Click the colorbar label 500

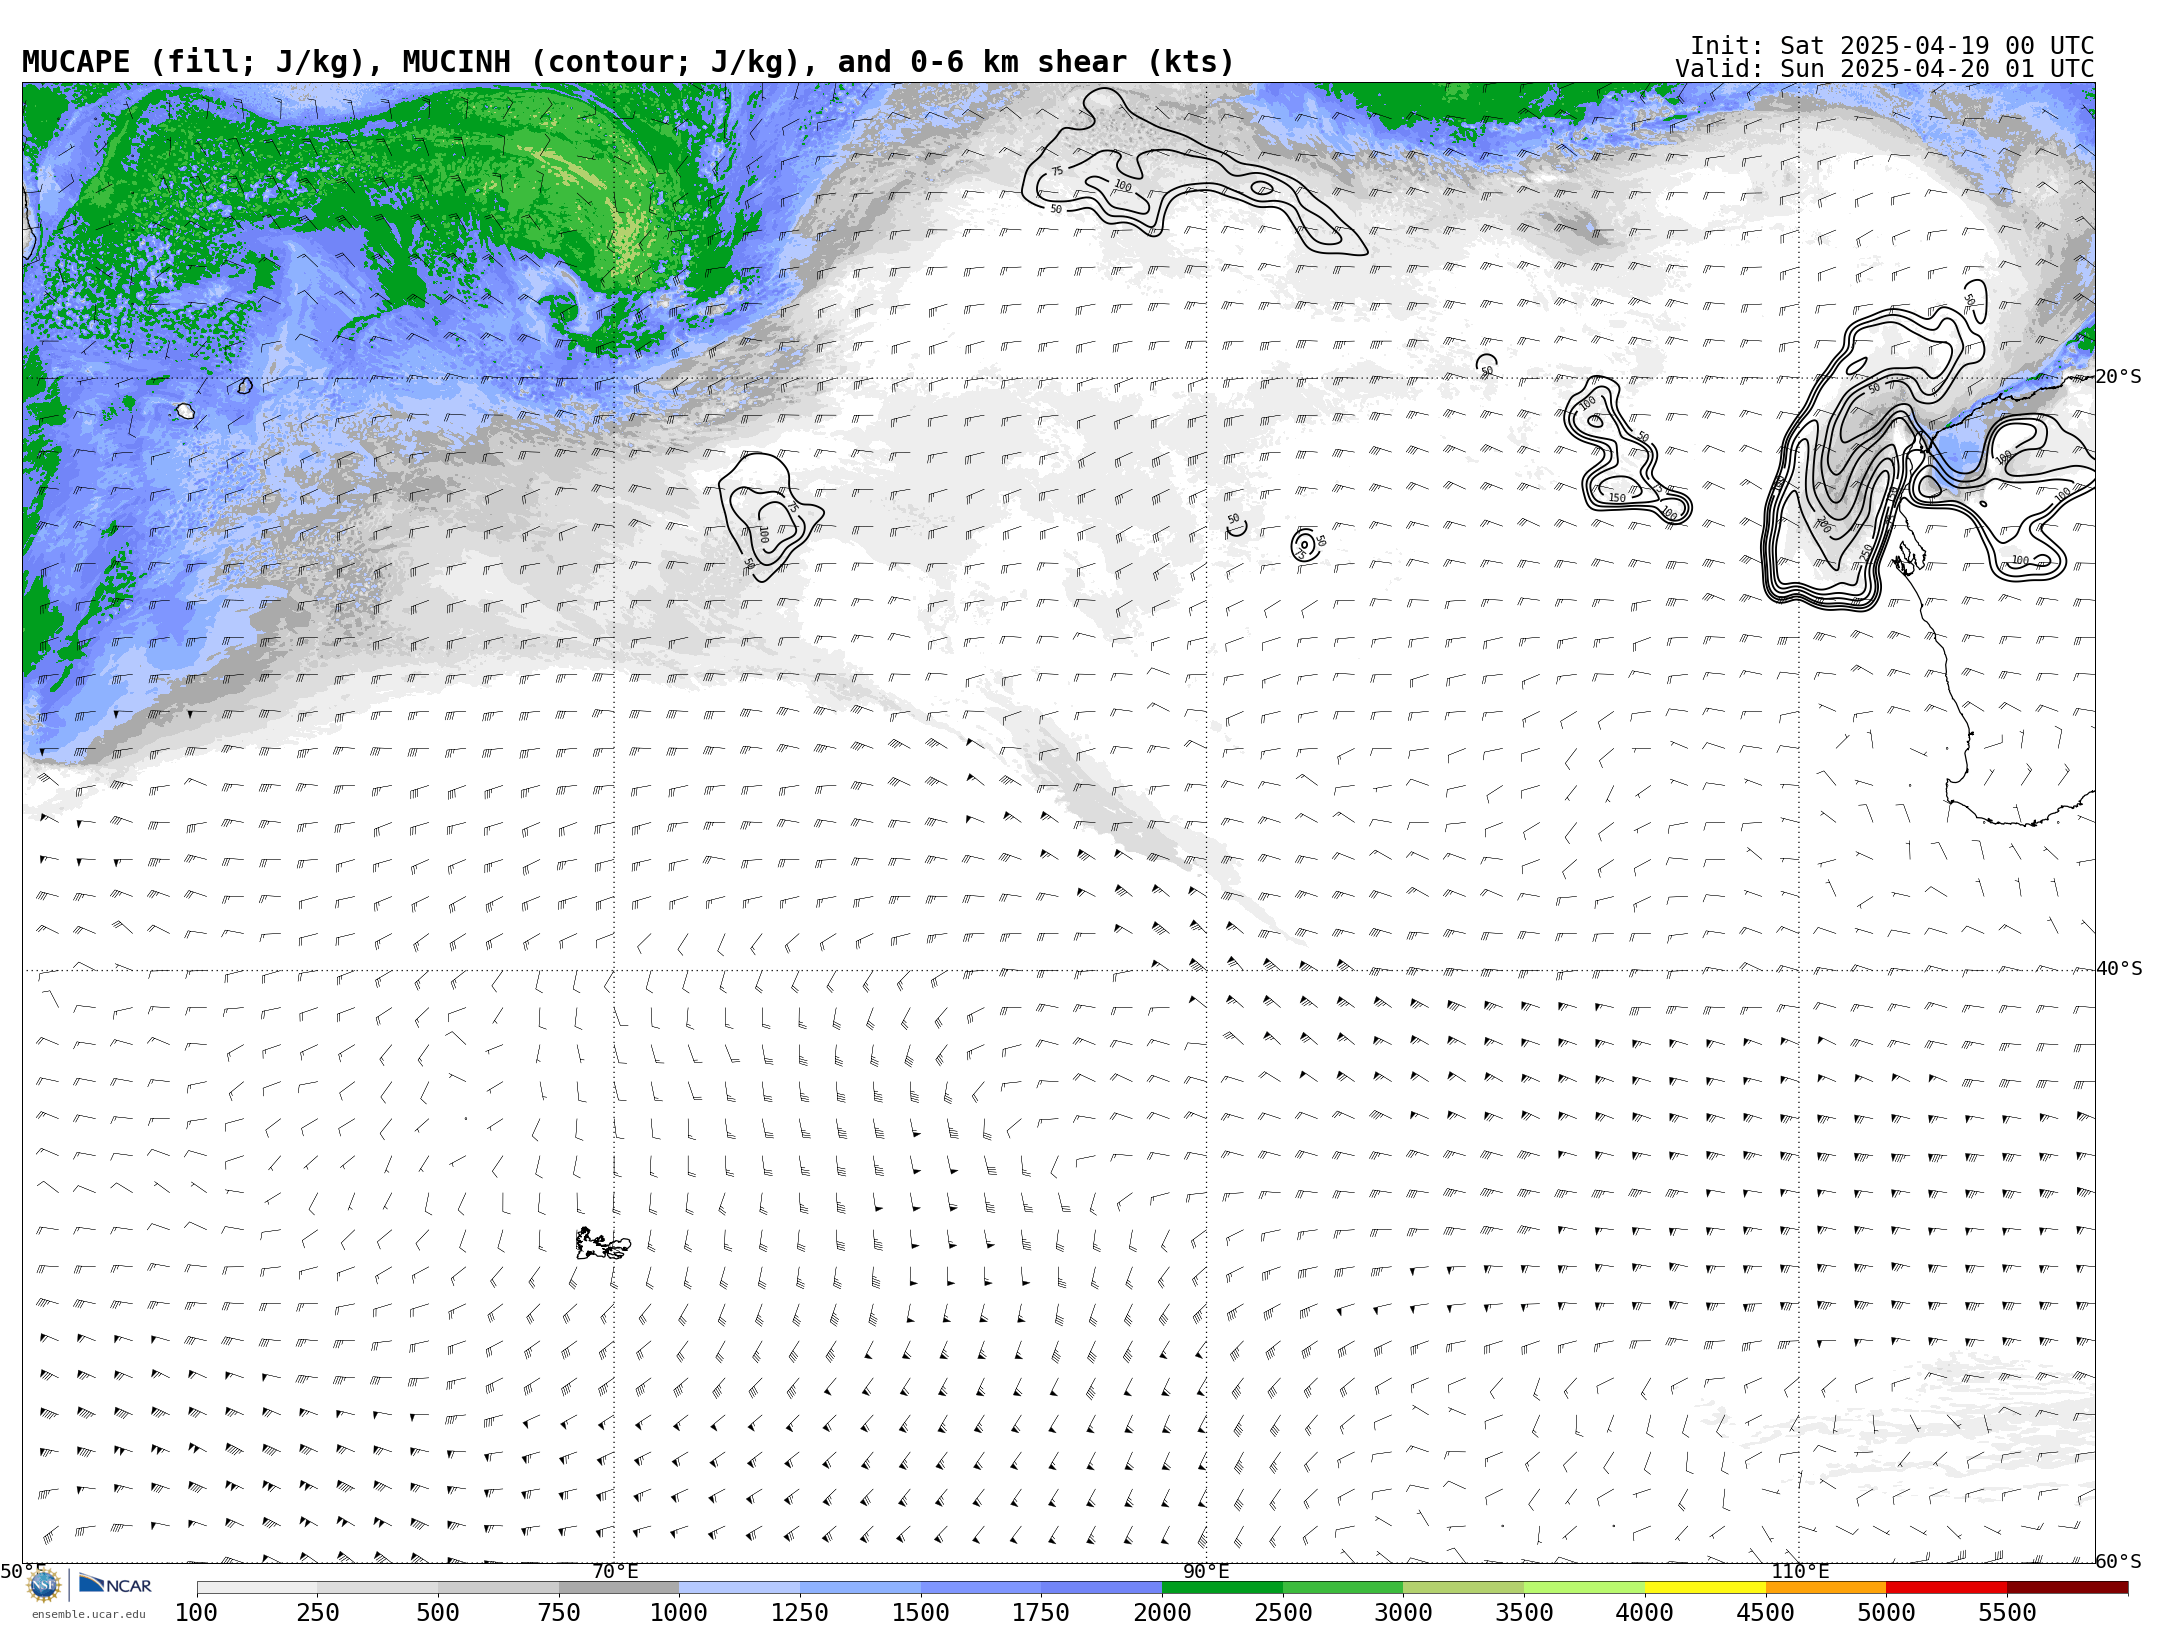[438, 1613]
